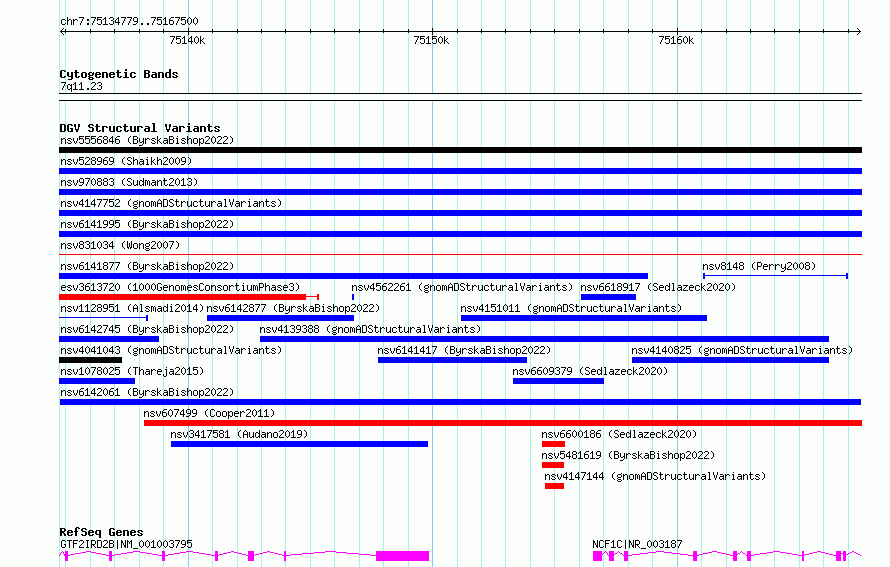The width and height of the screenshot is (890, 567).
Task: Select the thin blue nsv8148 variant bar
Action: (x=775, y=276)
